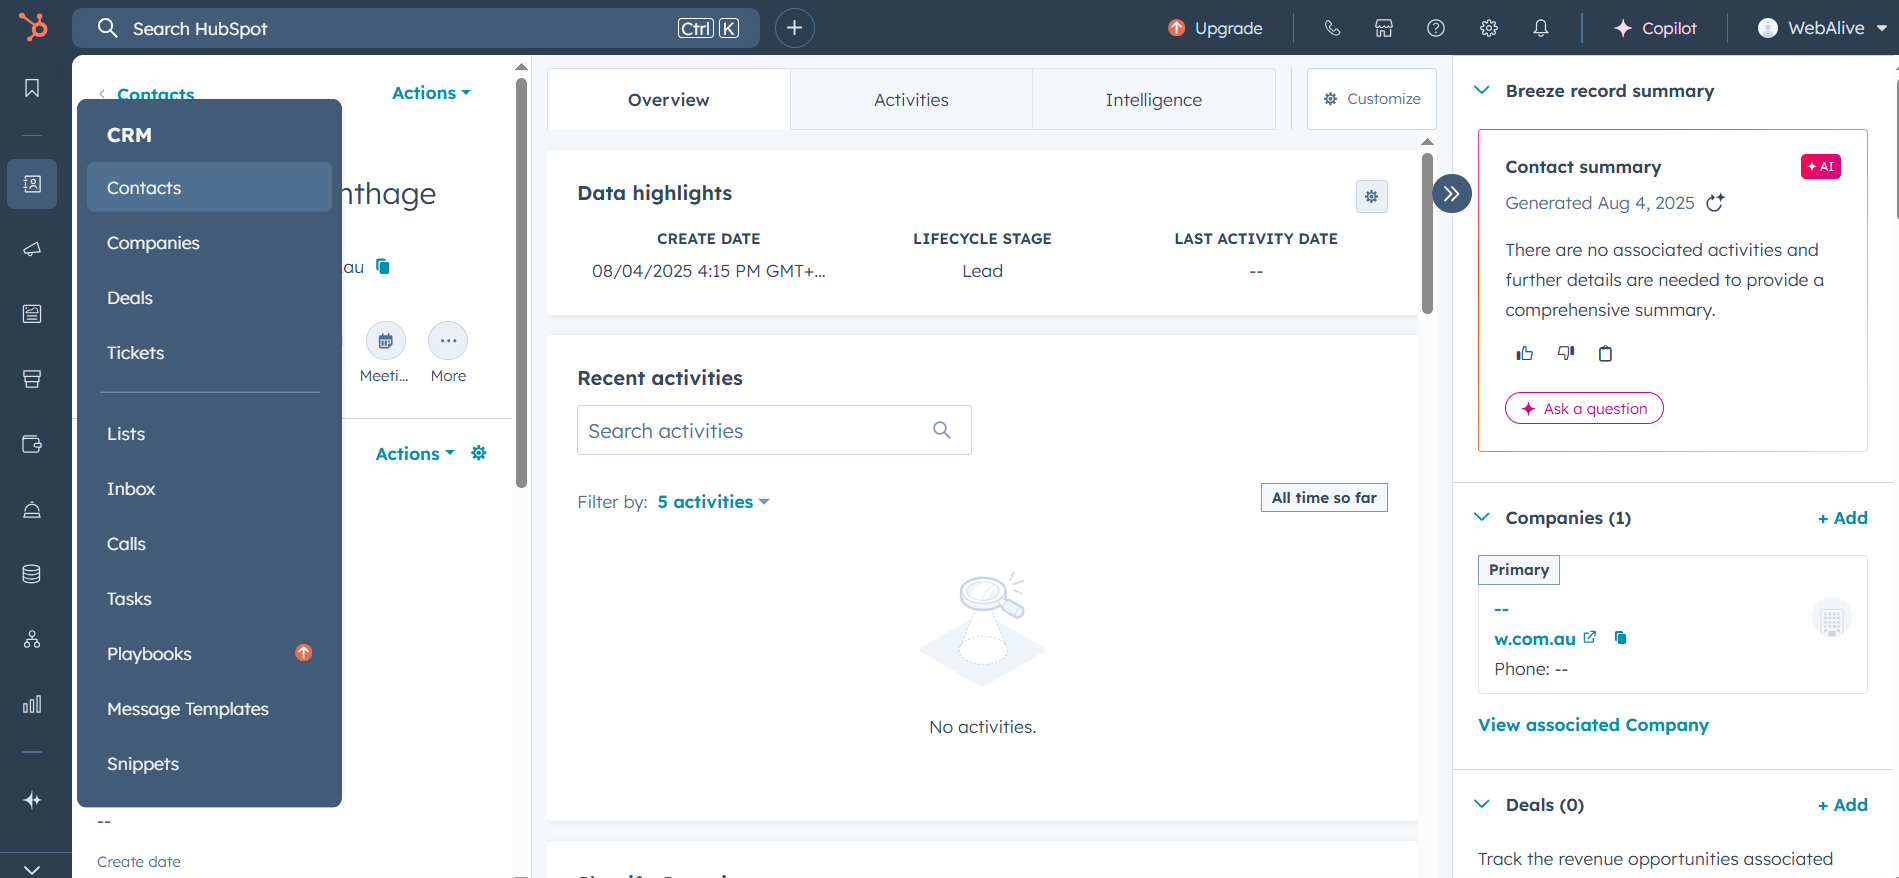Viewport: 1899px width, 878px height.
Task: Select Calls in the CRM menu
Action: 209,544
